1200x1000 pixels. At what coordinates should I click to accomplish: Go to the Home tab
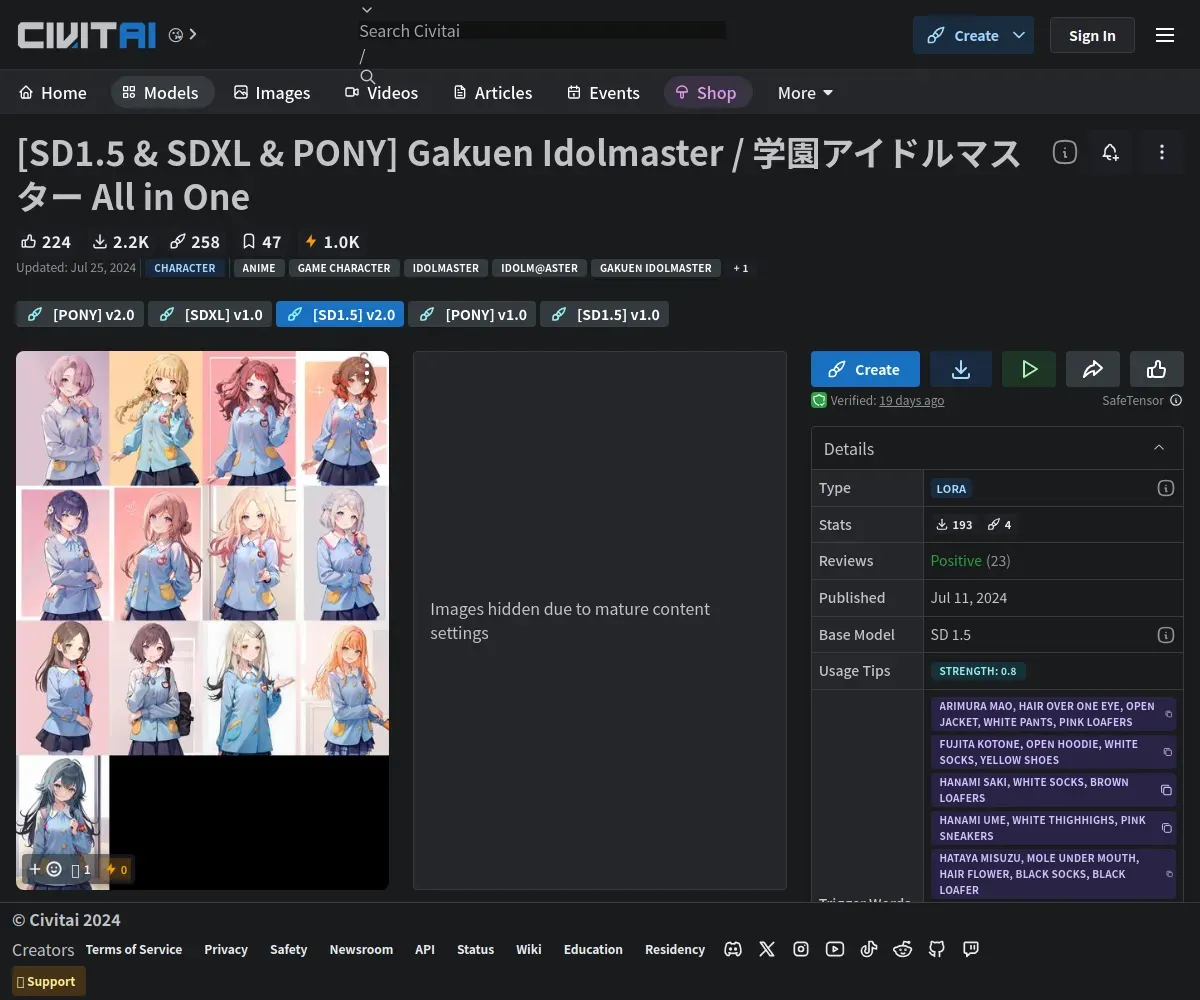click(53, 92)
